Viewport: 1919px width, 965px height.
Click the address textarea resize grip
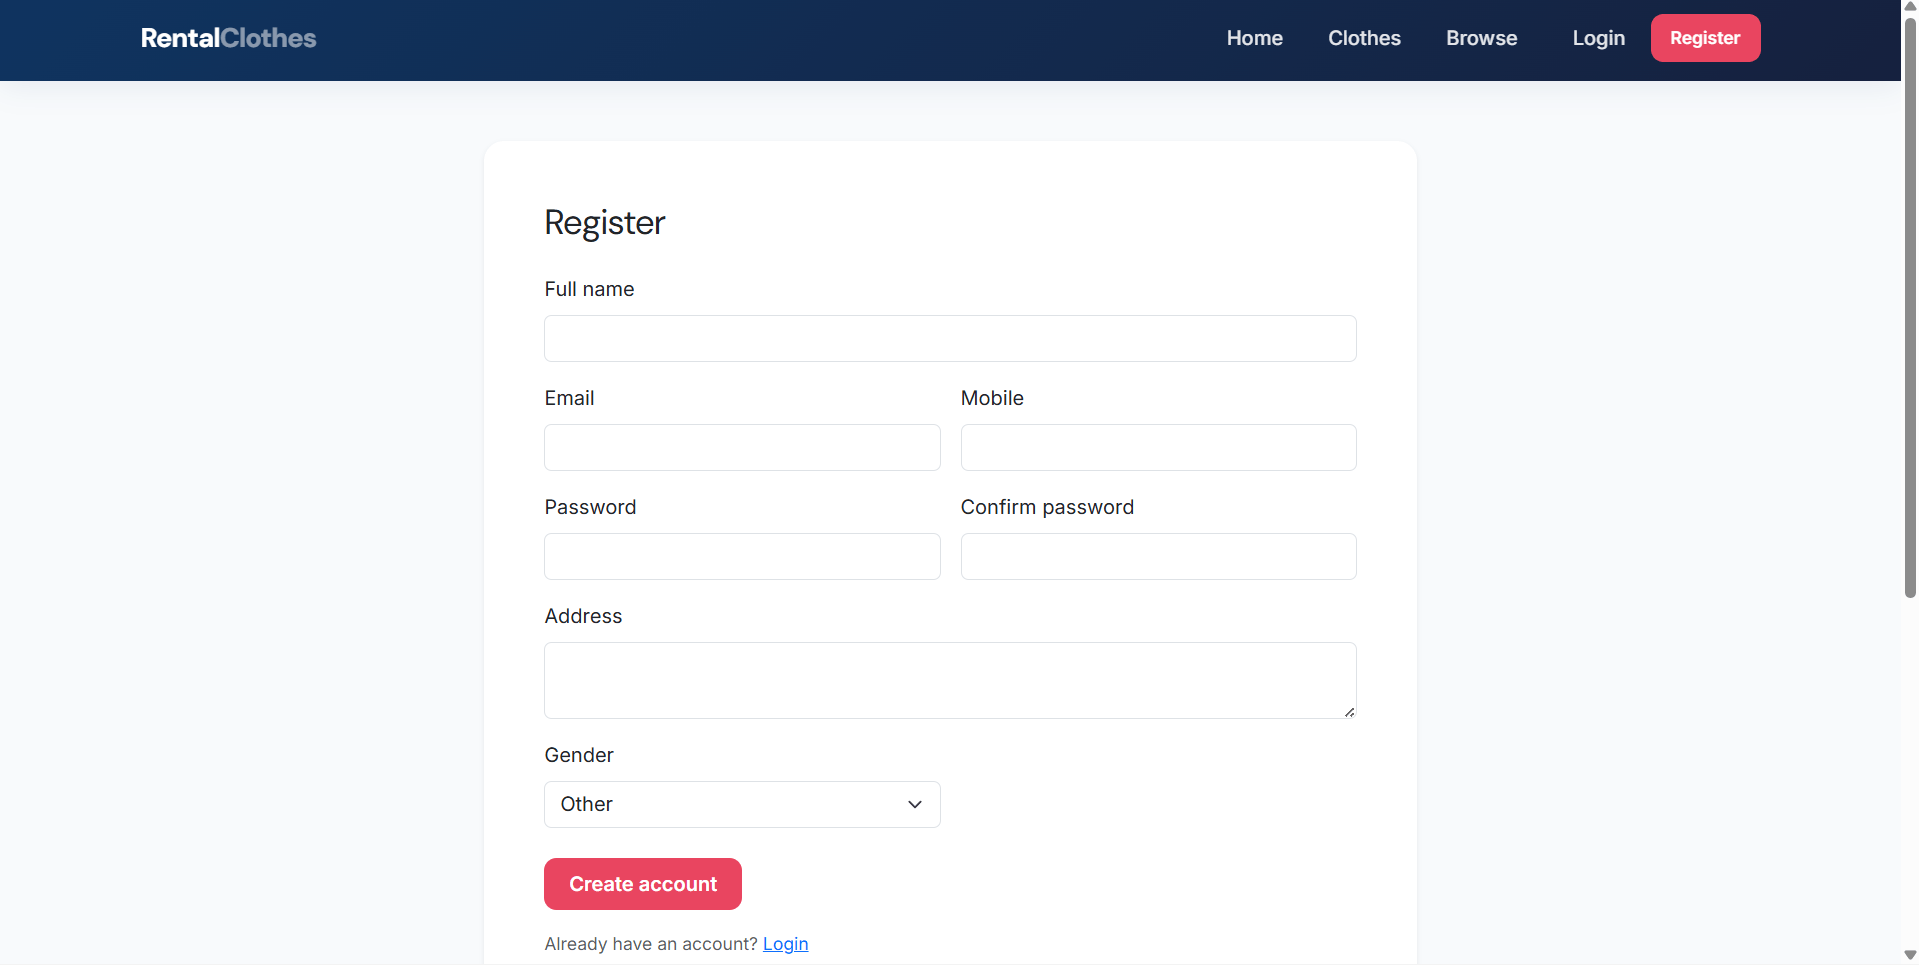coord(1349,711)
